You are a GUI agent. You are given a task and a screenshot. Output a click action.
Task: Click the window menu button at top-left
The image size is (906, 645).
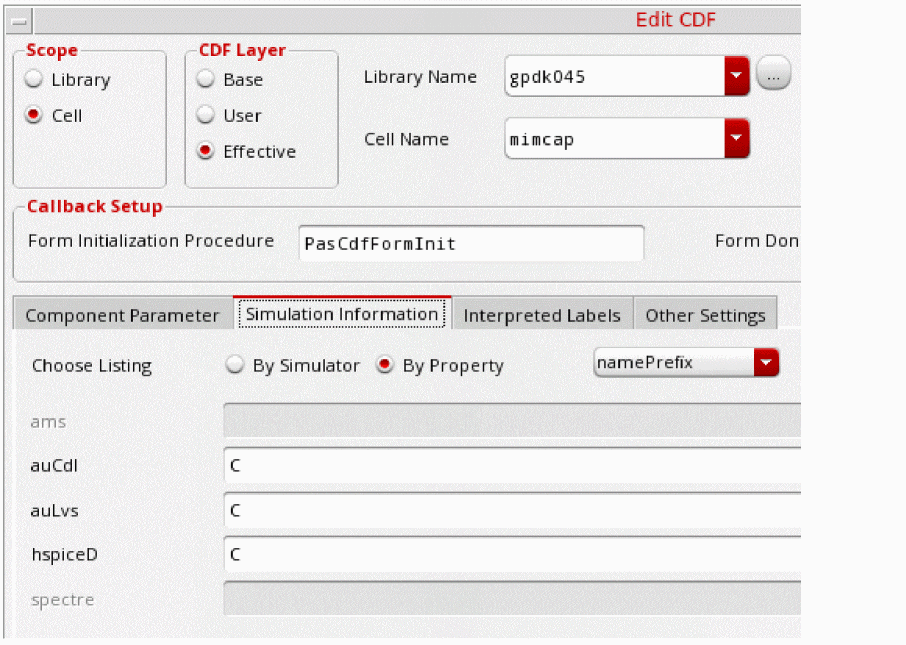point(19,22)
